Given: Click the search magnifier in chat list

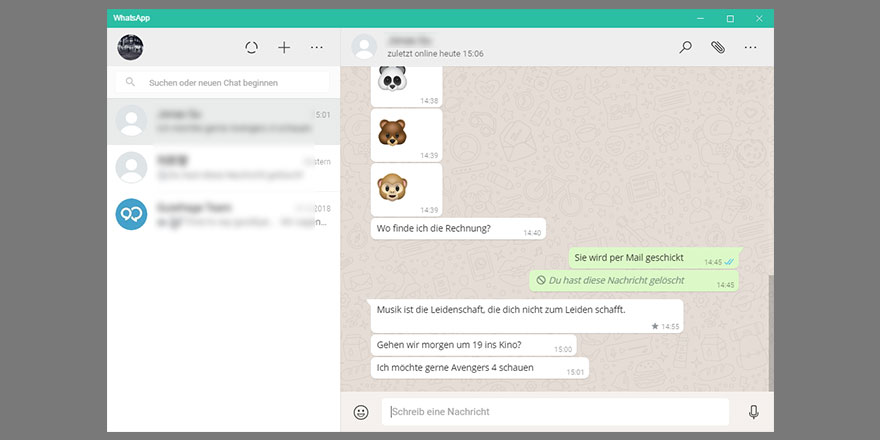Looking at the screenshot, I should 130,82.
